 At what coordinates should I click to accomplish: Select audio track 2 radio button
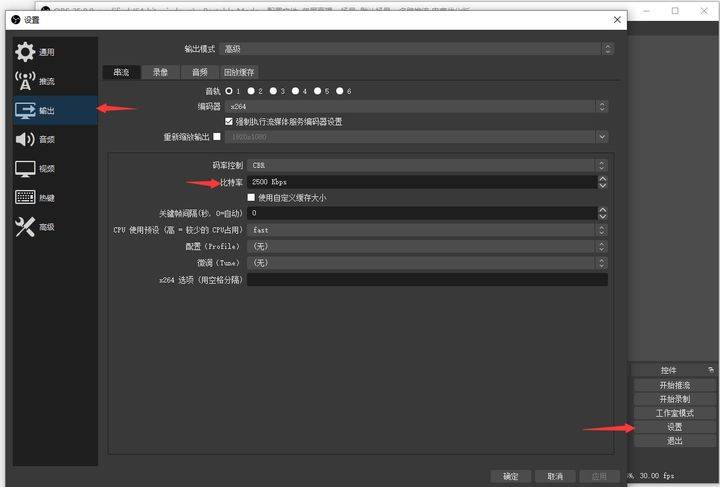(x=251, y=91)
